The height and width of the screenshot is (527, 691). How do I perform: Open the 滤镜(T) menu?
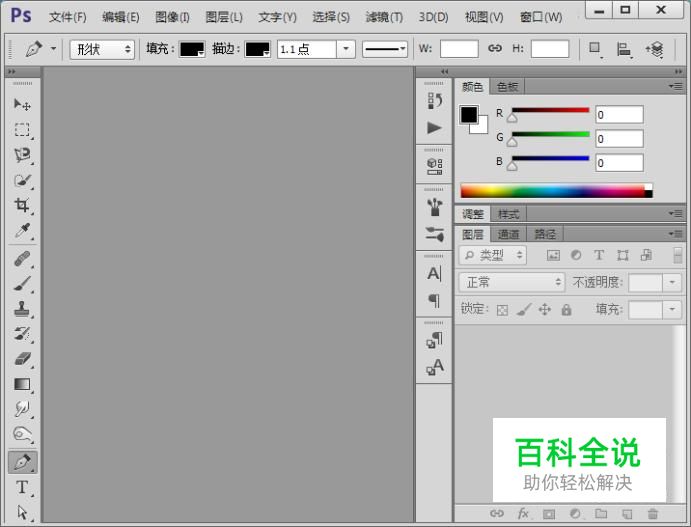coord(384,17)
